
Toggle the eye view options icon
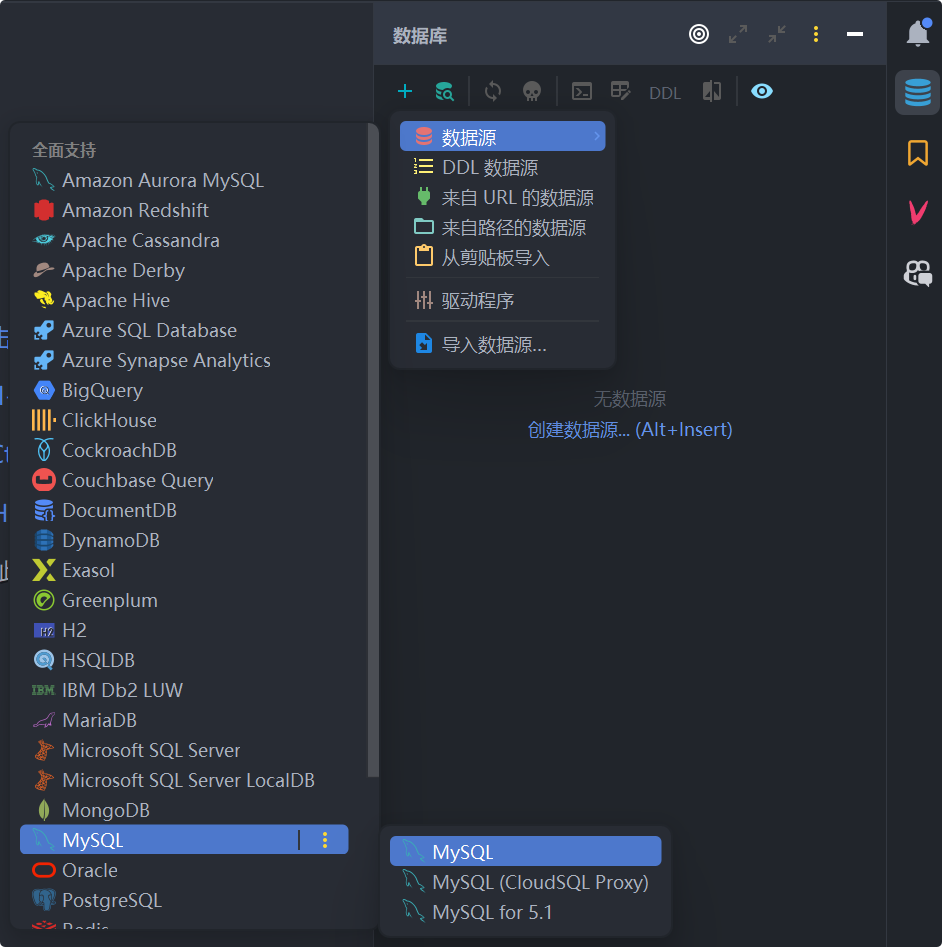click(761, 91)
